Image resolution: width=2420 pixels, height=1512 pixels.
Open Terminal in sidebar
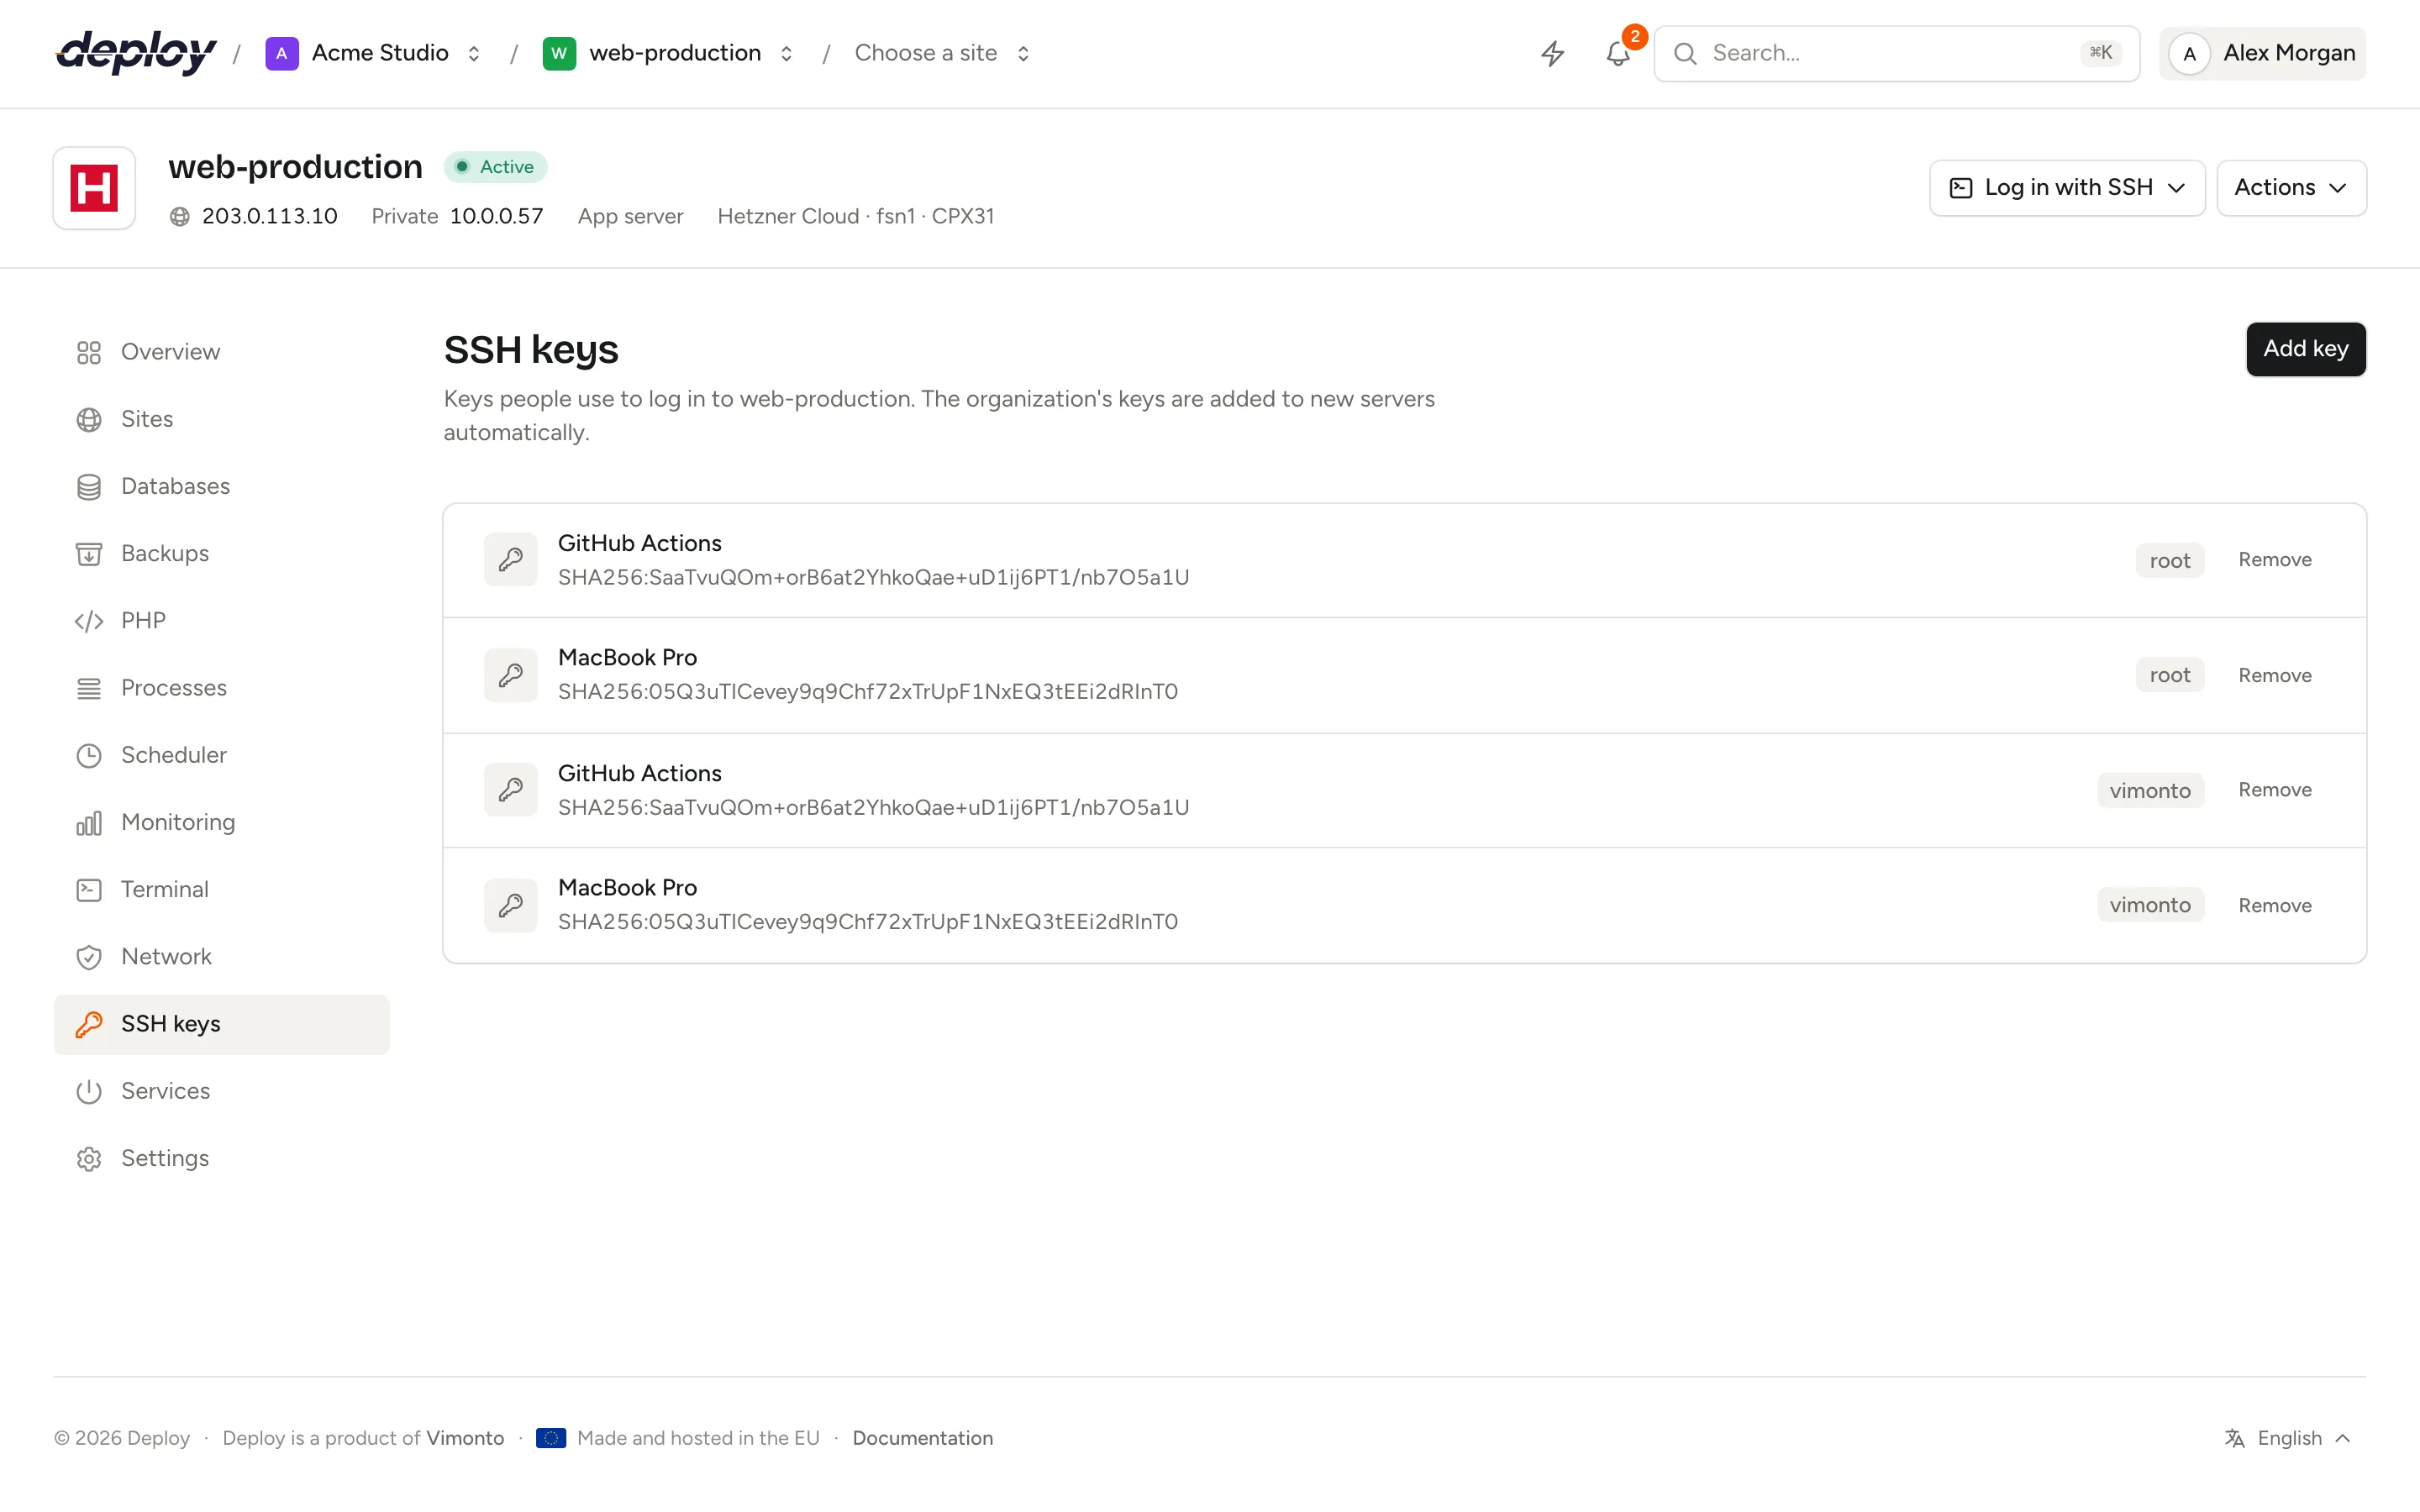221,889
